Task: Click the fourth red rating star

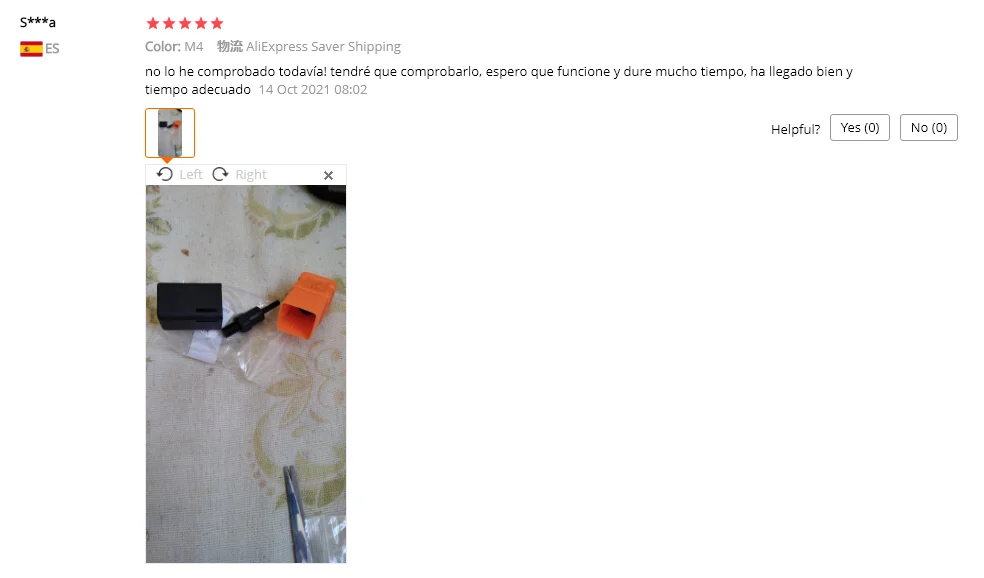Action: tap(201, 23)
